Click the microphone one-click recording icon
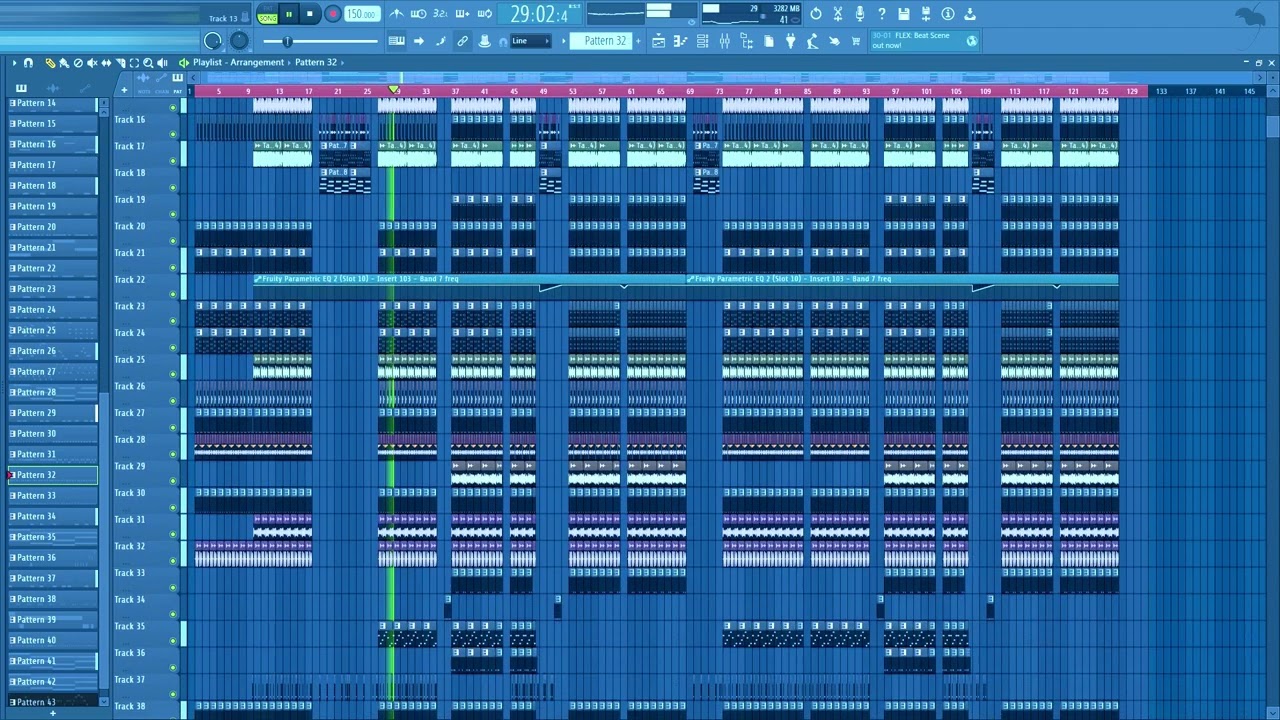Viewport: 1280px width, 720px height. 859,14
